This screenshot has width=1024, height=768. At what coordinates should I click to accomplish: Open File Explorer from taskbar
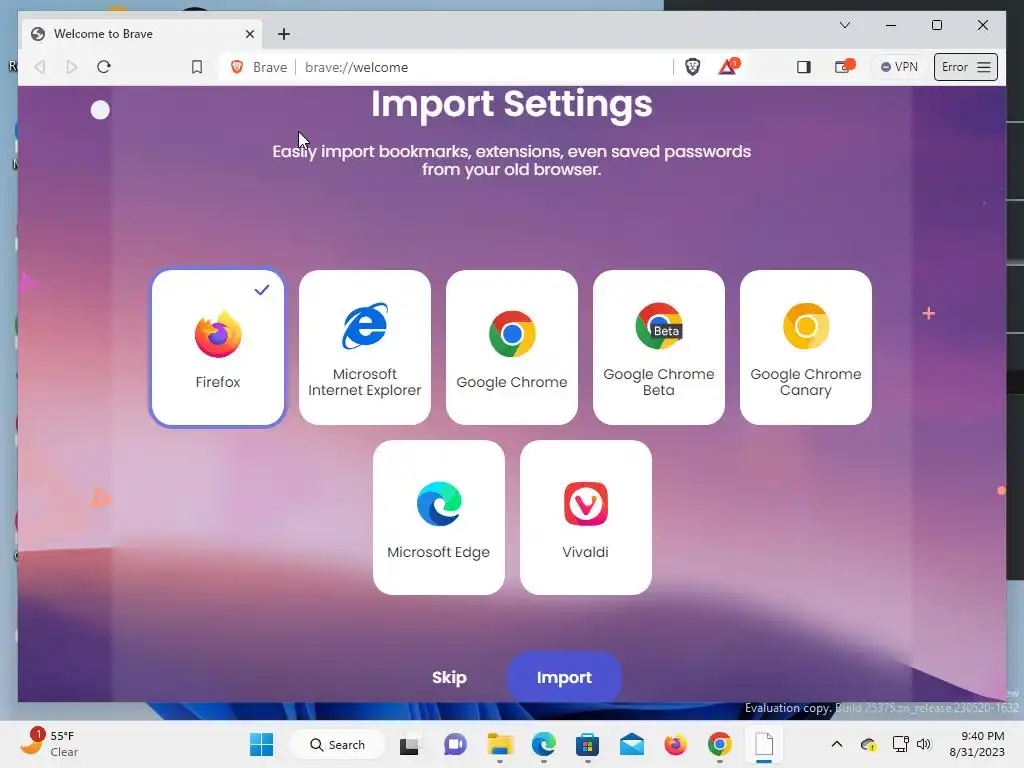(500, 744)
